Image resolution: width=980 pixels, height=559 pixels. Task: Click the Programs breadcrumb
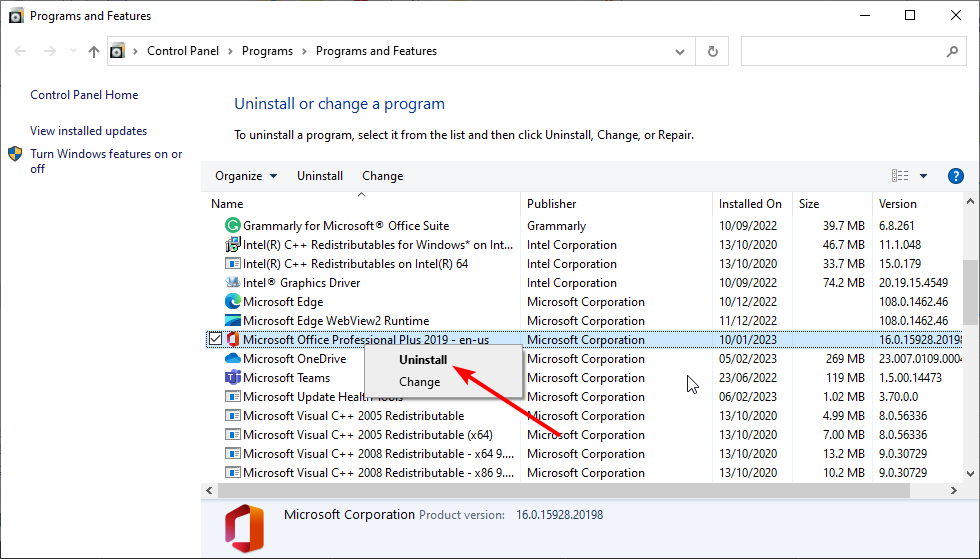[268, 51]
